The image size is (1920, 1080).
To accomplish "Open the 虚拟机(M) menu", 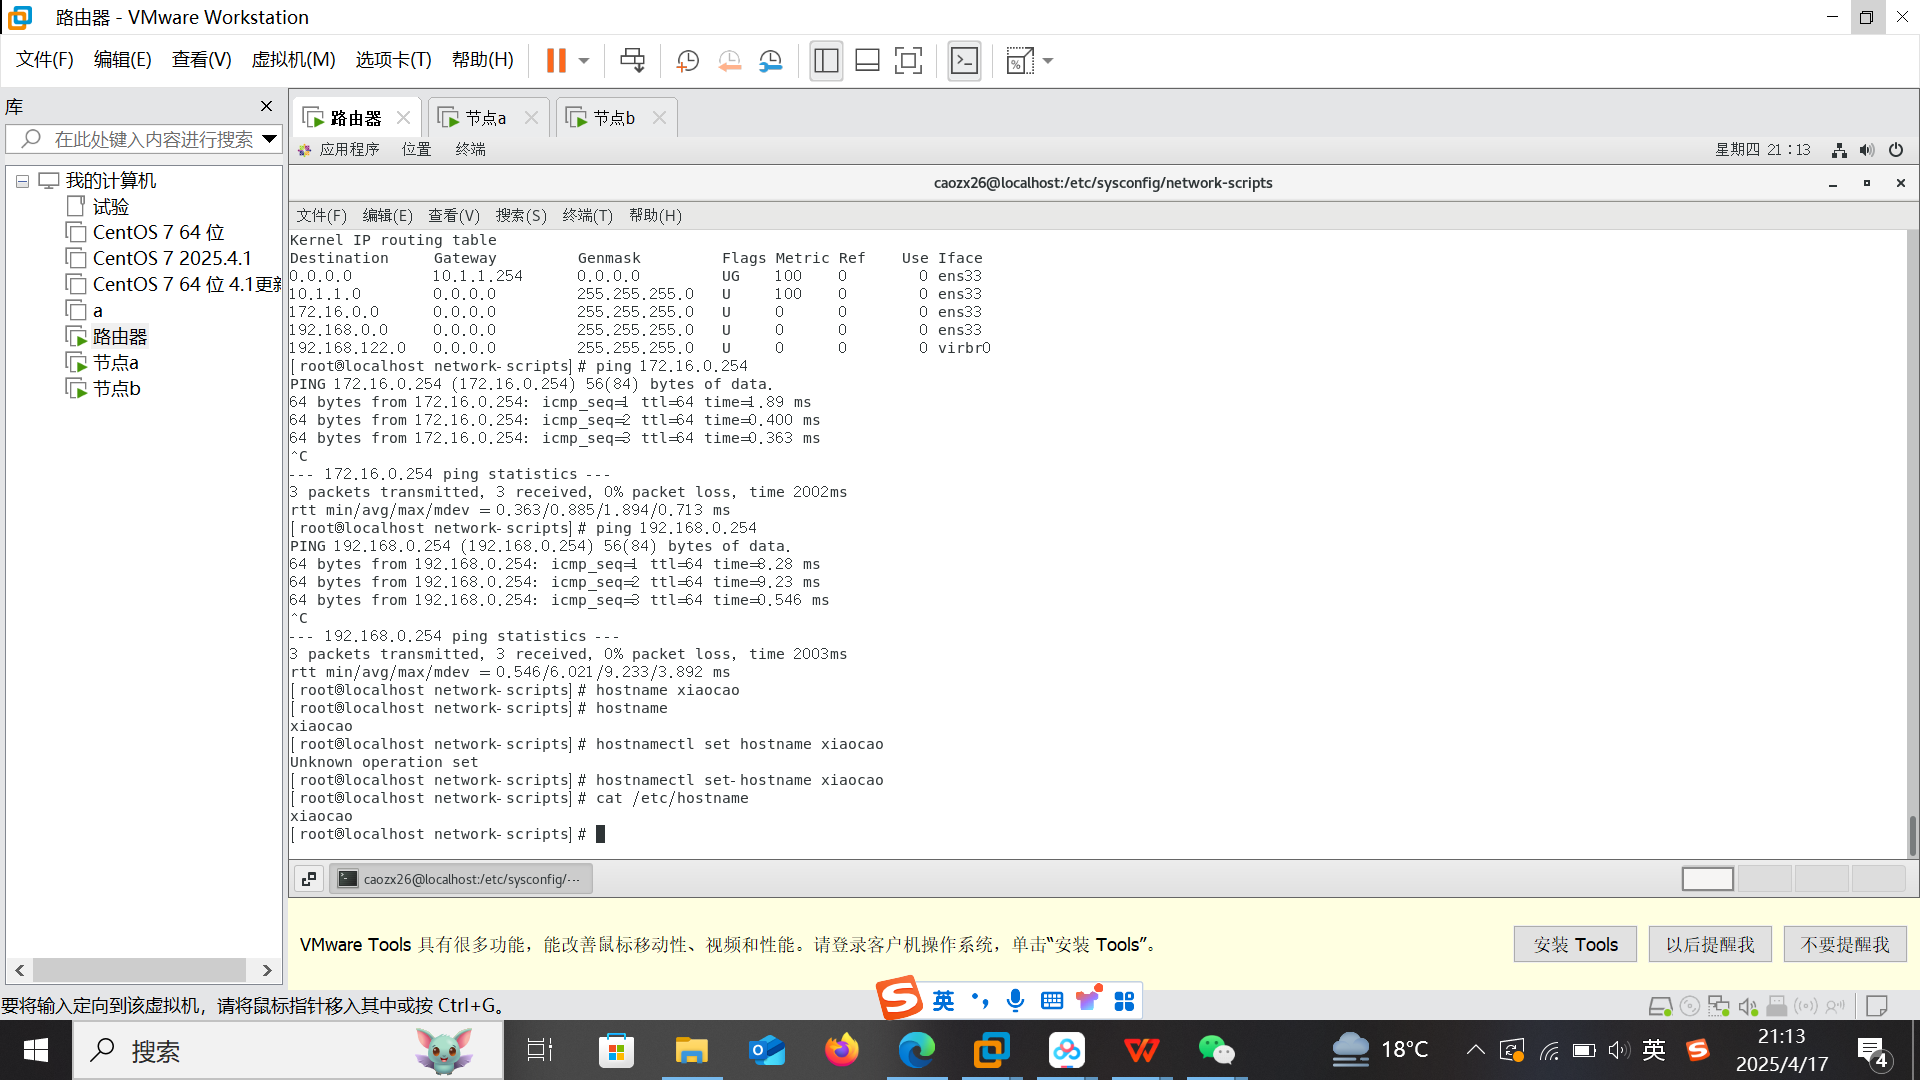I will point(293,60).
